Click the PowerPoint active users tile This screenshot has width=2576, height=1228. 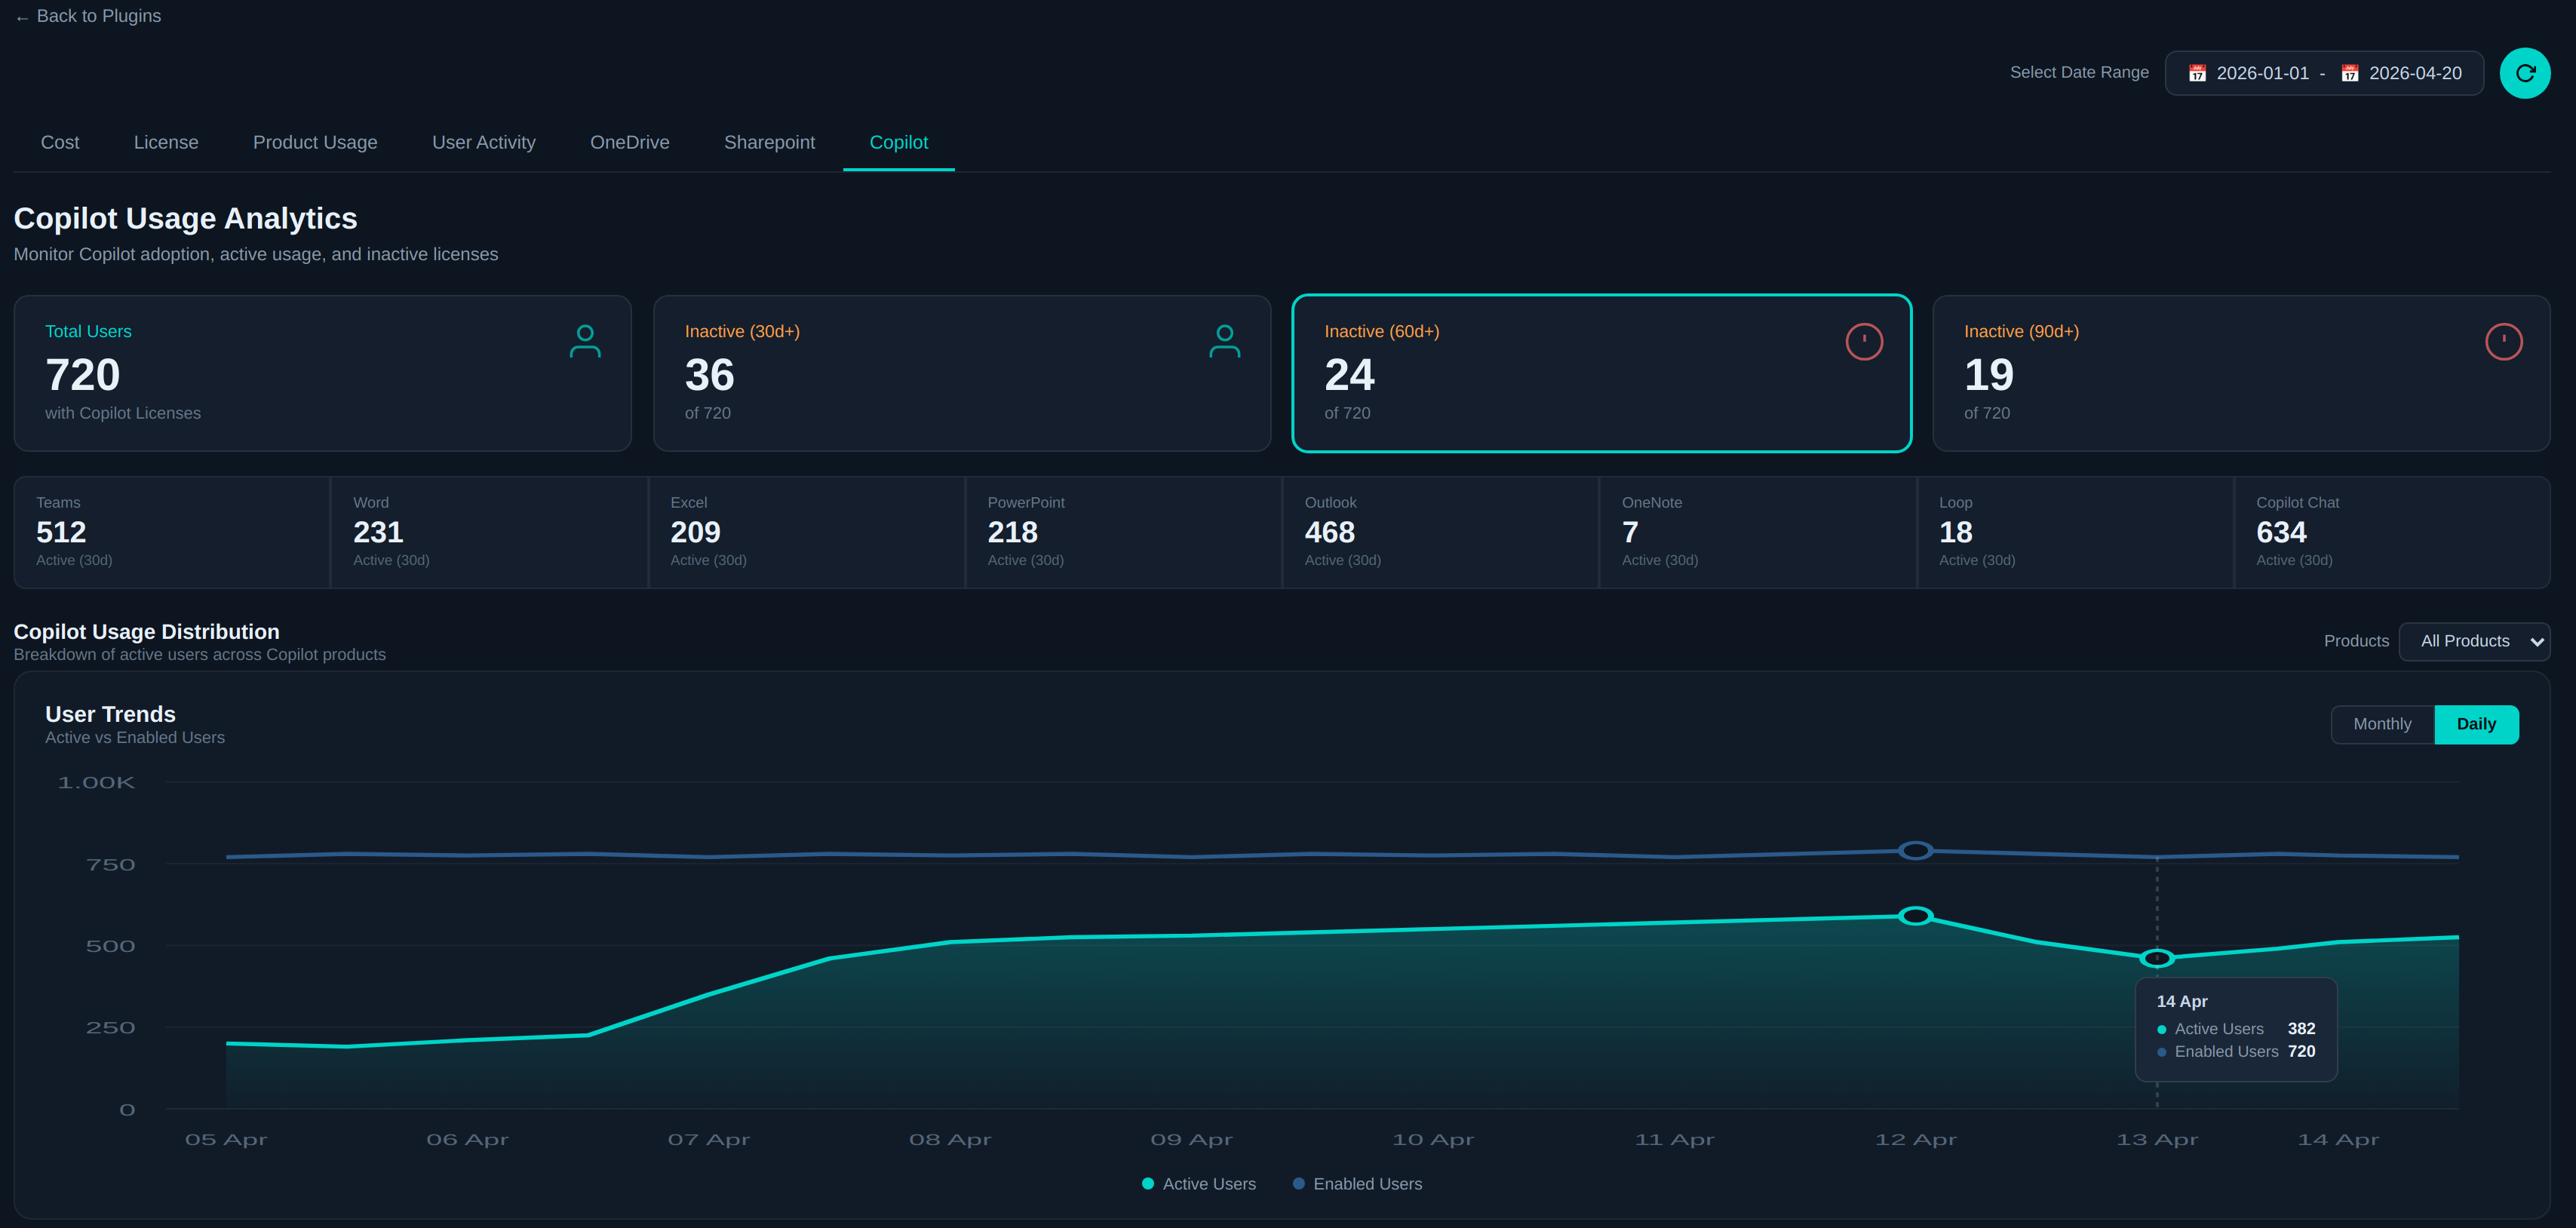tap(1123, 532)
